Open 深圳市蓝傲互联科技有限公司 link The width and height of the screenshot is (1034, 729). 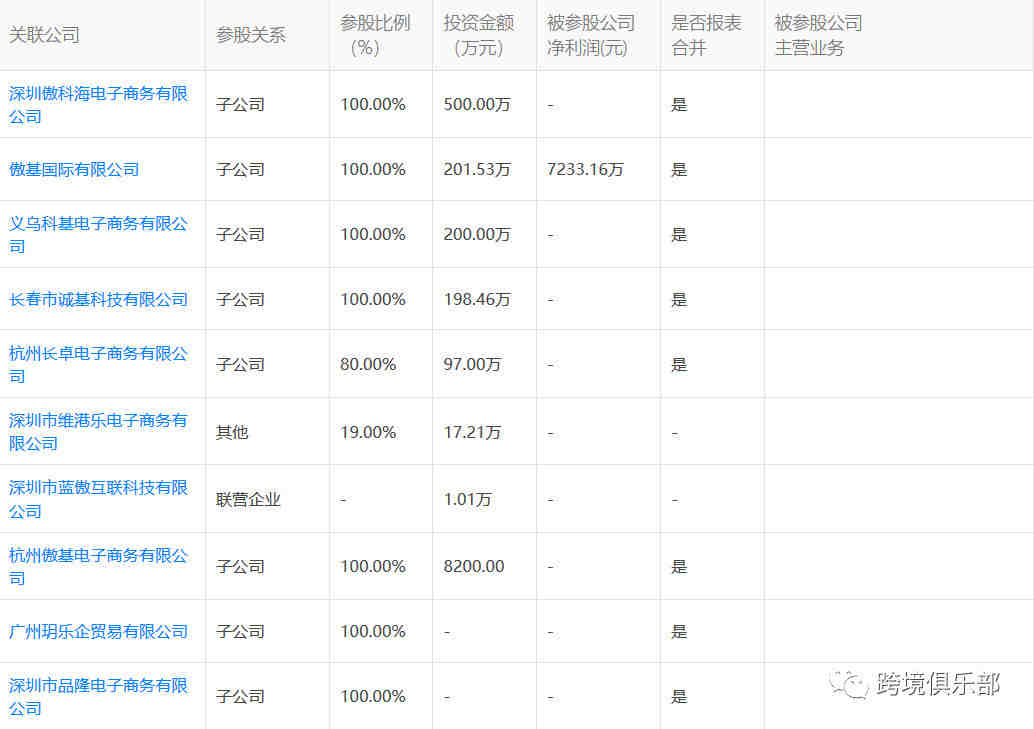tap(98, 499)
